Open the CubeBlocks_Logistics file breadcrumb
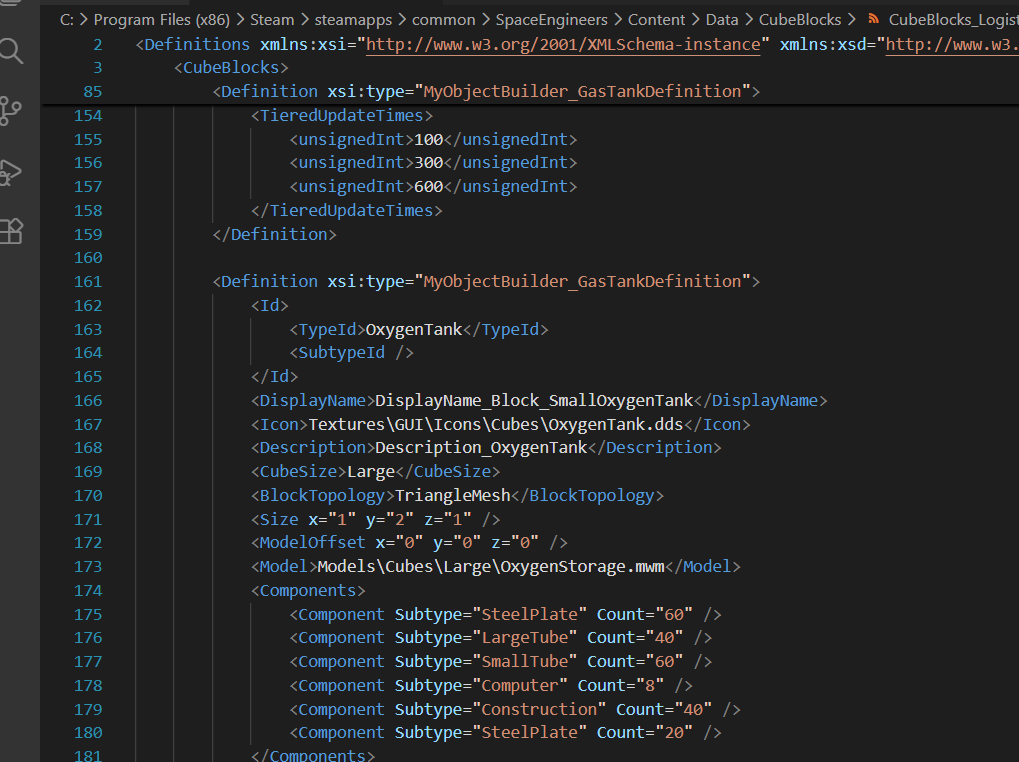The width and height of the screenshot is (1019, 762). point(950,19)
